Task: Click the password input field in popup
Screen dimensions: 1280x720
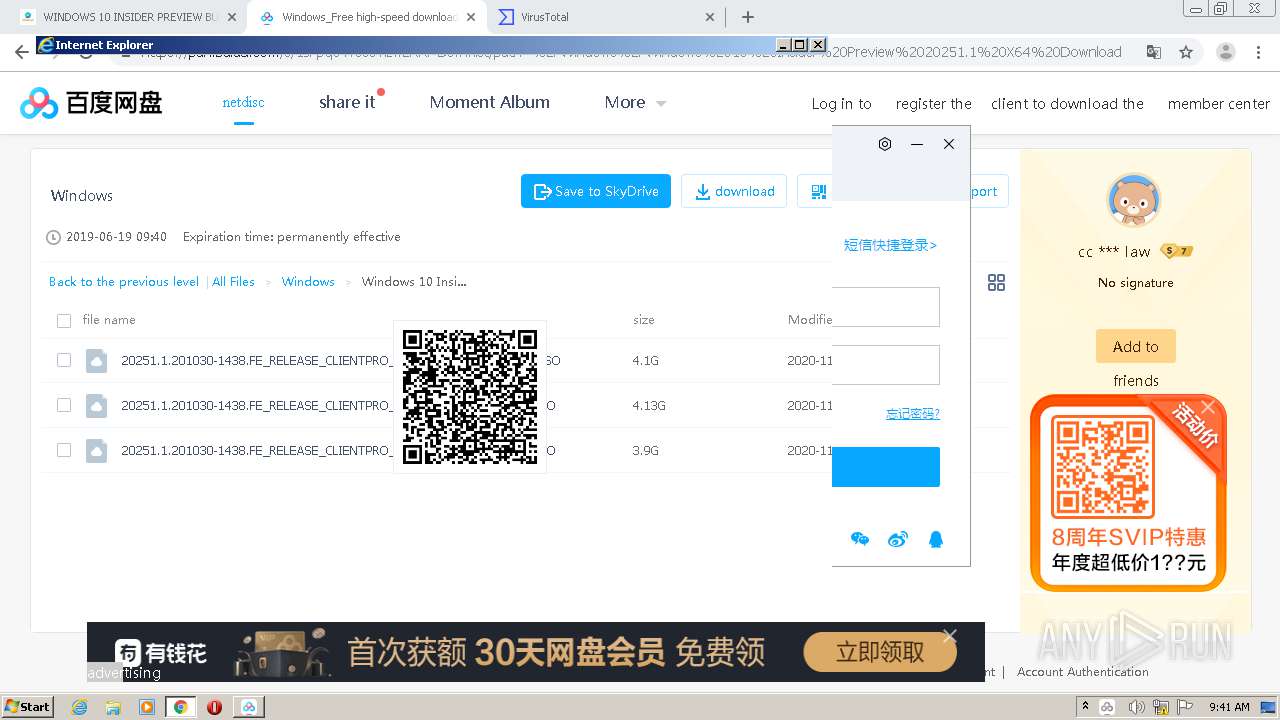Action: coord(886,365)
